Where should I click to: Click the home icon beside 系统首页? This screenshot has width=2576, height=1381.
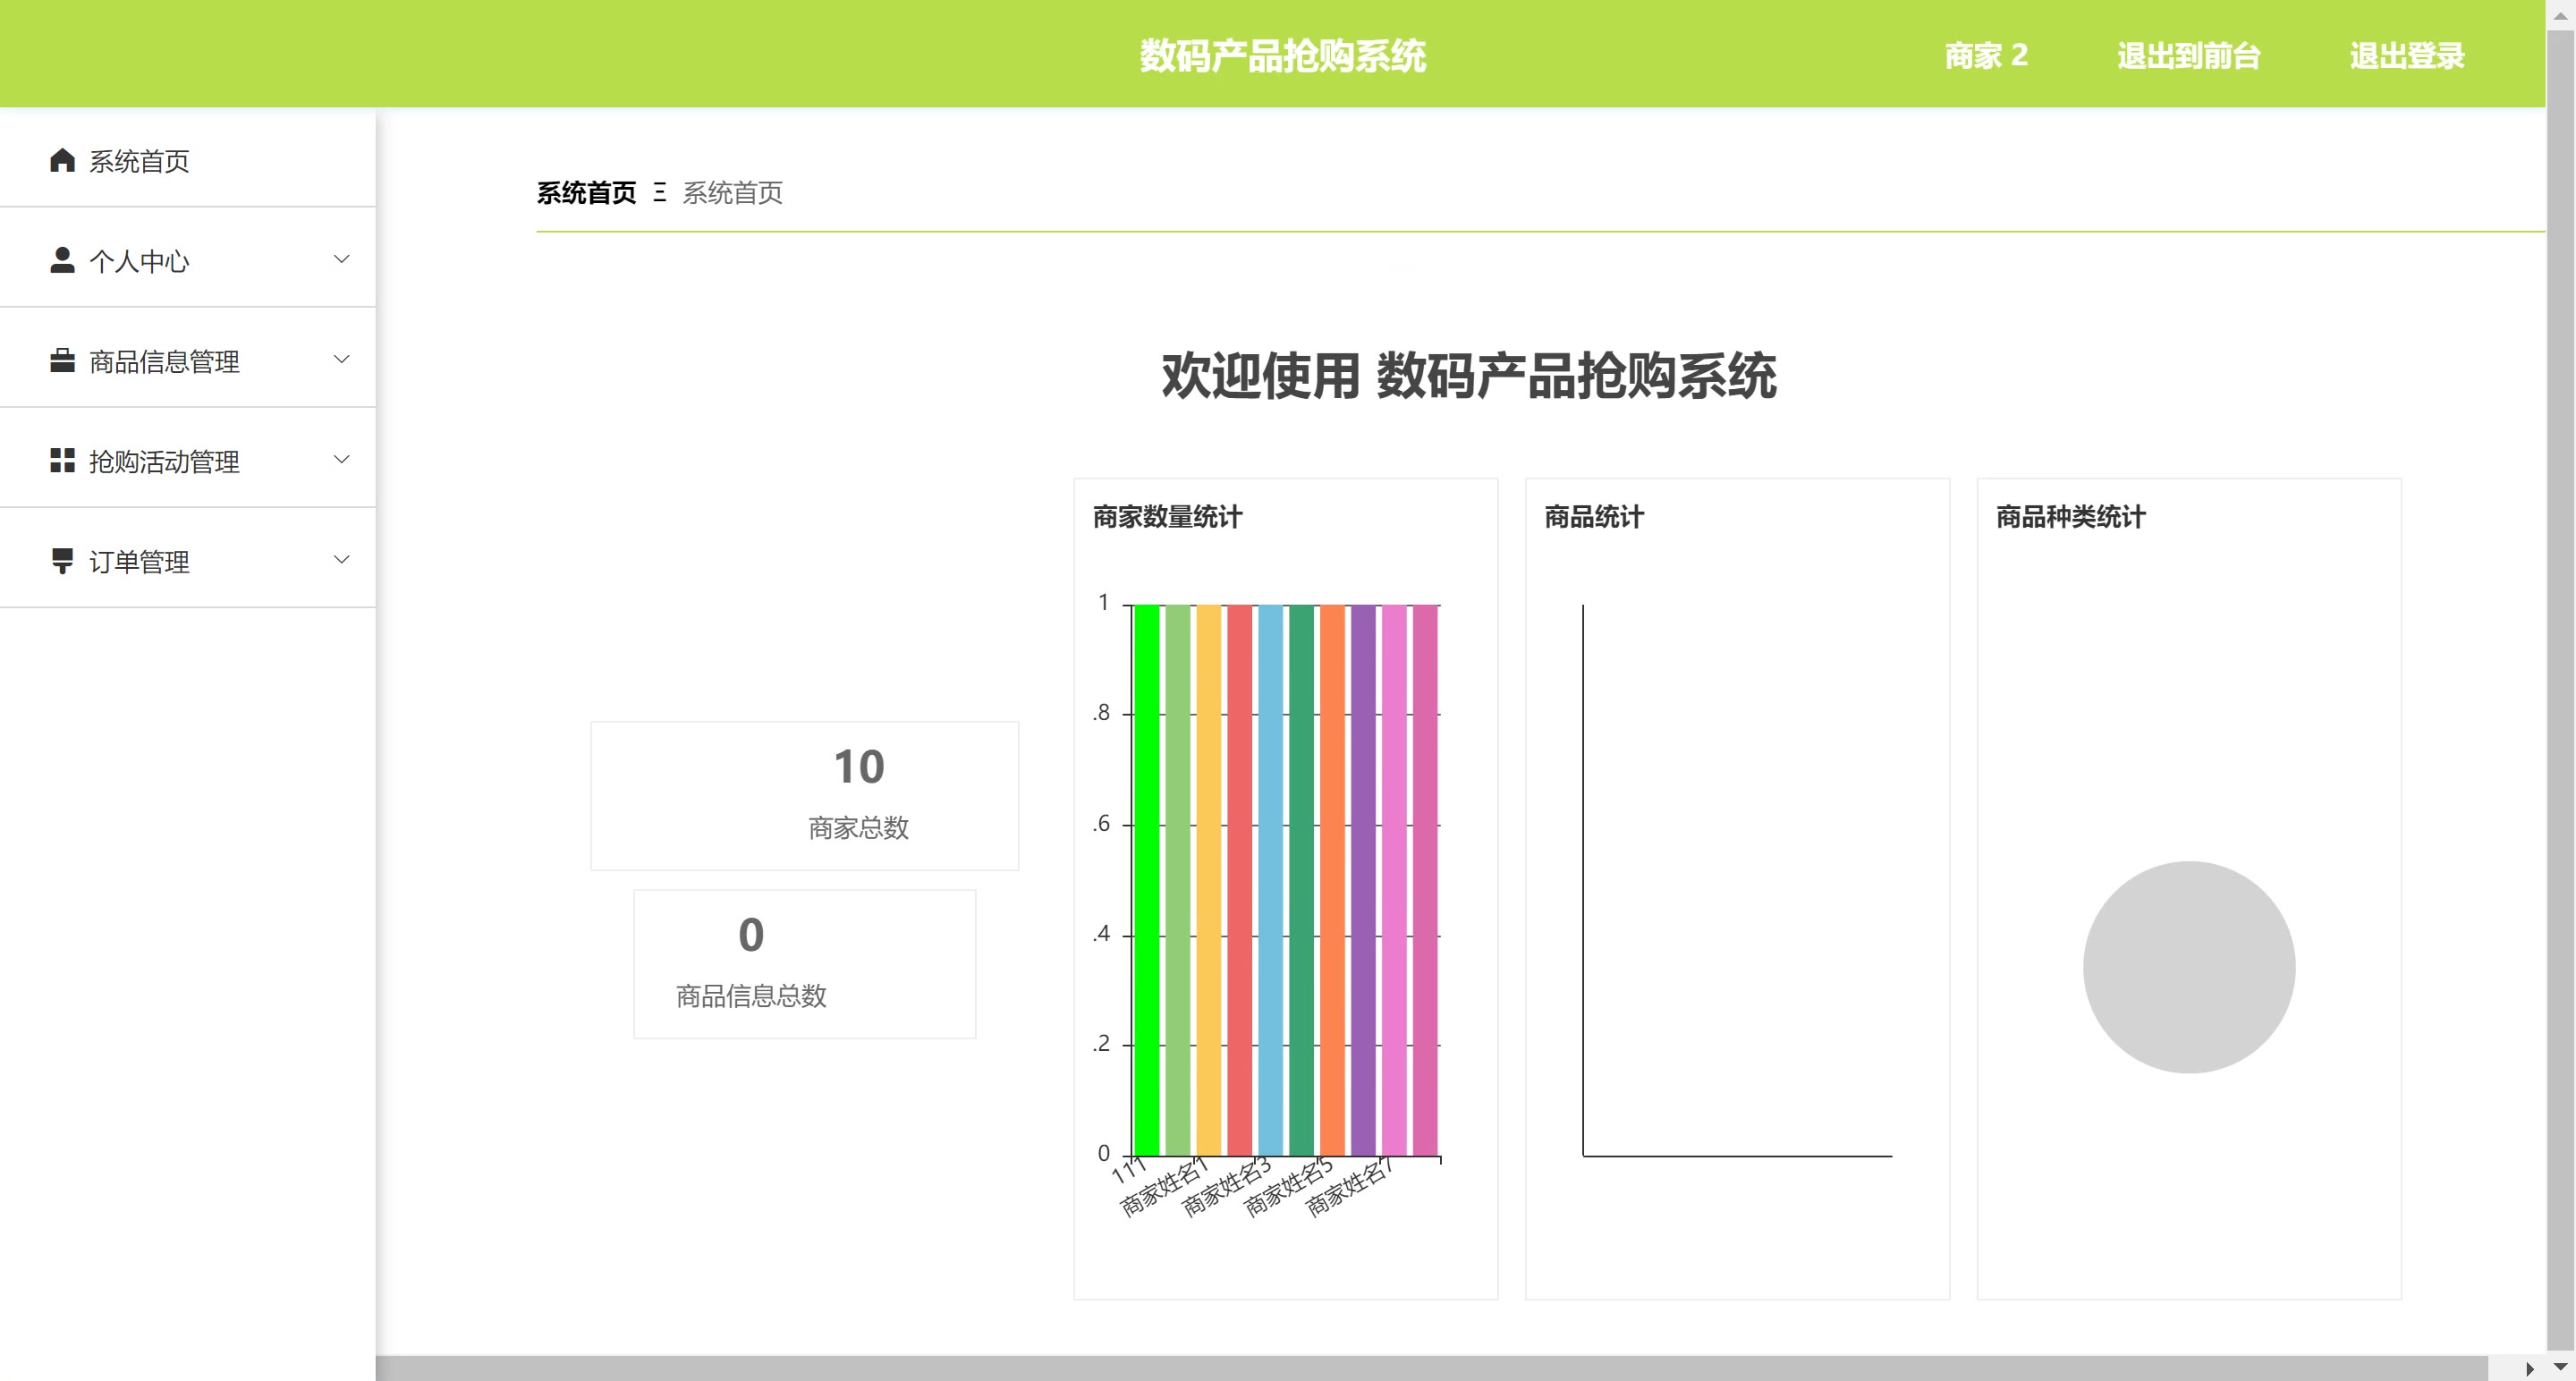click(x=62, y=160)
